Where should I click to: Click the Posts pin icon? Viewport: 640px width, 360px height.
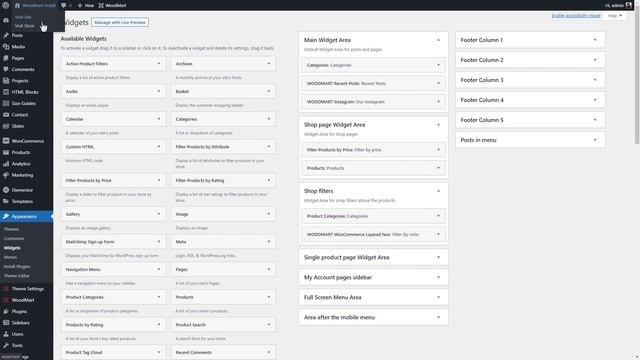click(x=6, y=36)
